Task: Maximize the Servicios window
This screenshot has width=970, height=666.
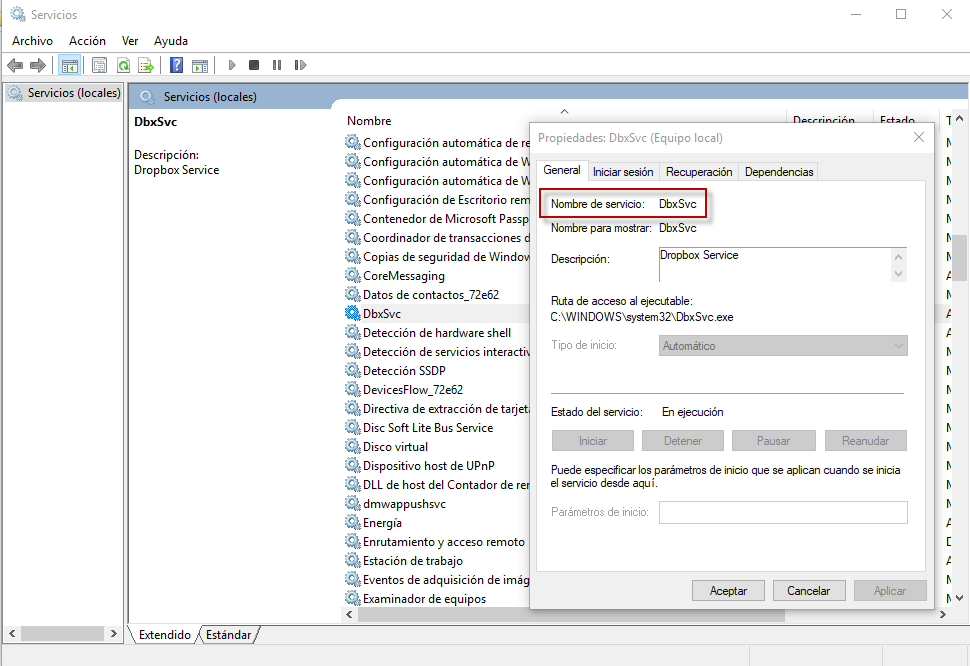Action: [x=901, y=14]
